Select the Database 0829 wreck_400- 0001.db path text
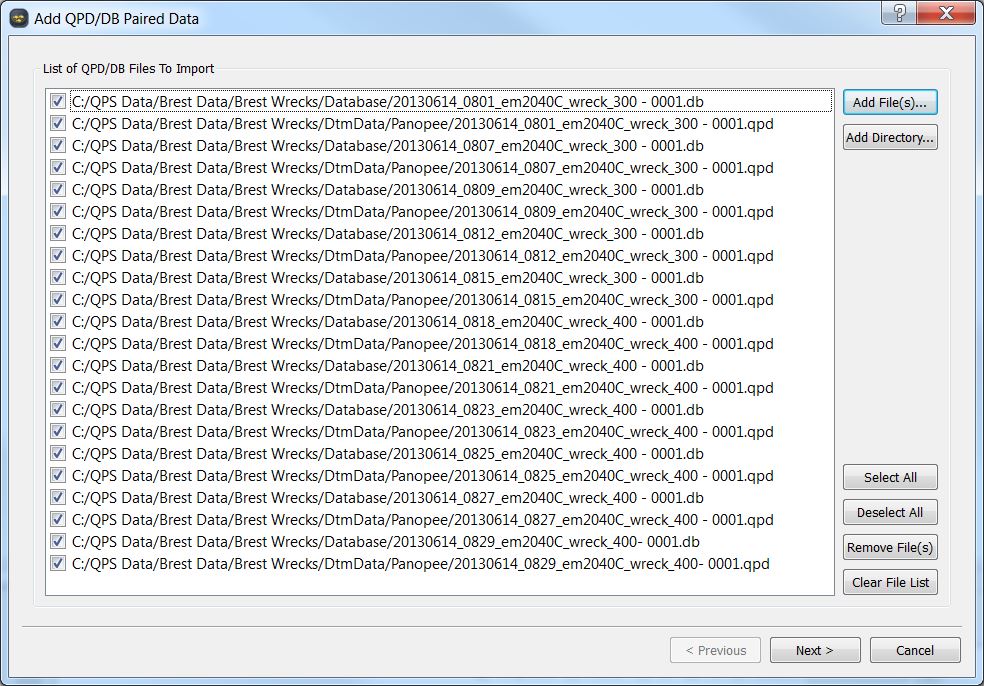The image size is (984, 686). coord(386,542)
